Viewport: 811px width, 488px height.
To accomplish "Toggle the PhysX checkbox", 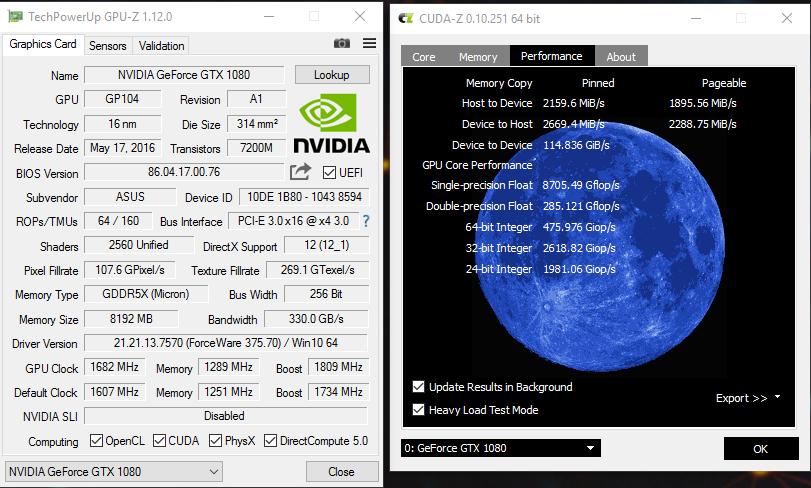I will [215, 440].
